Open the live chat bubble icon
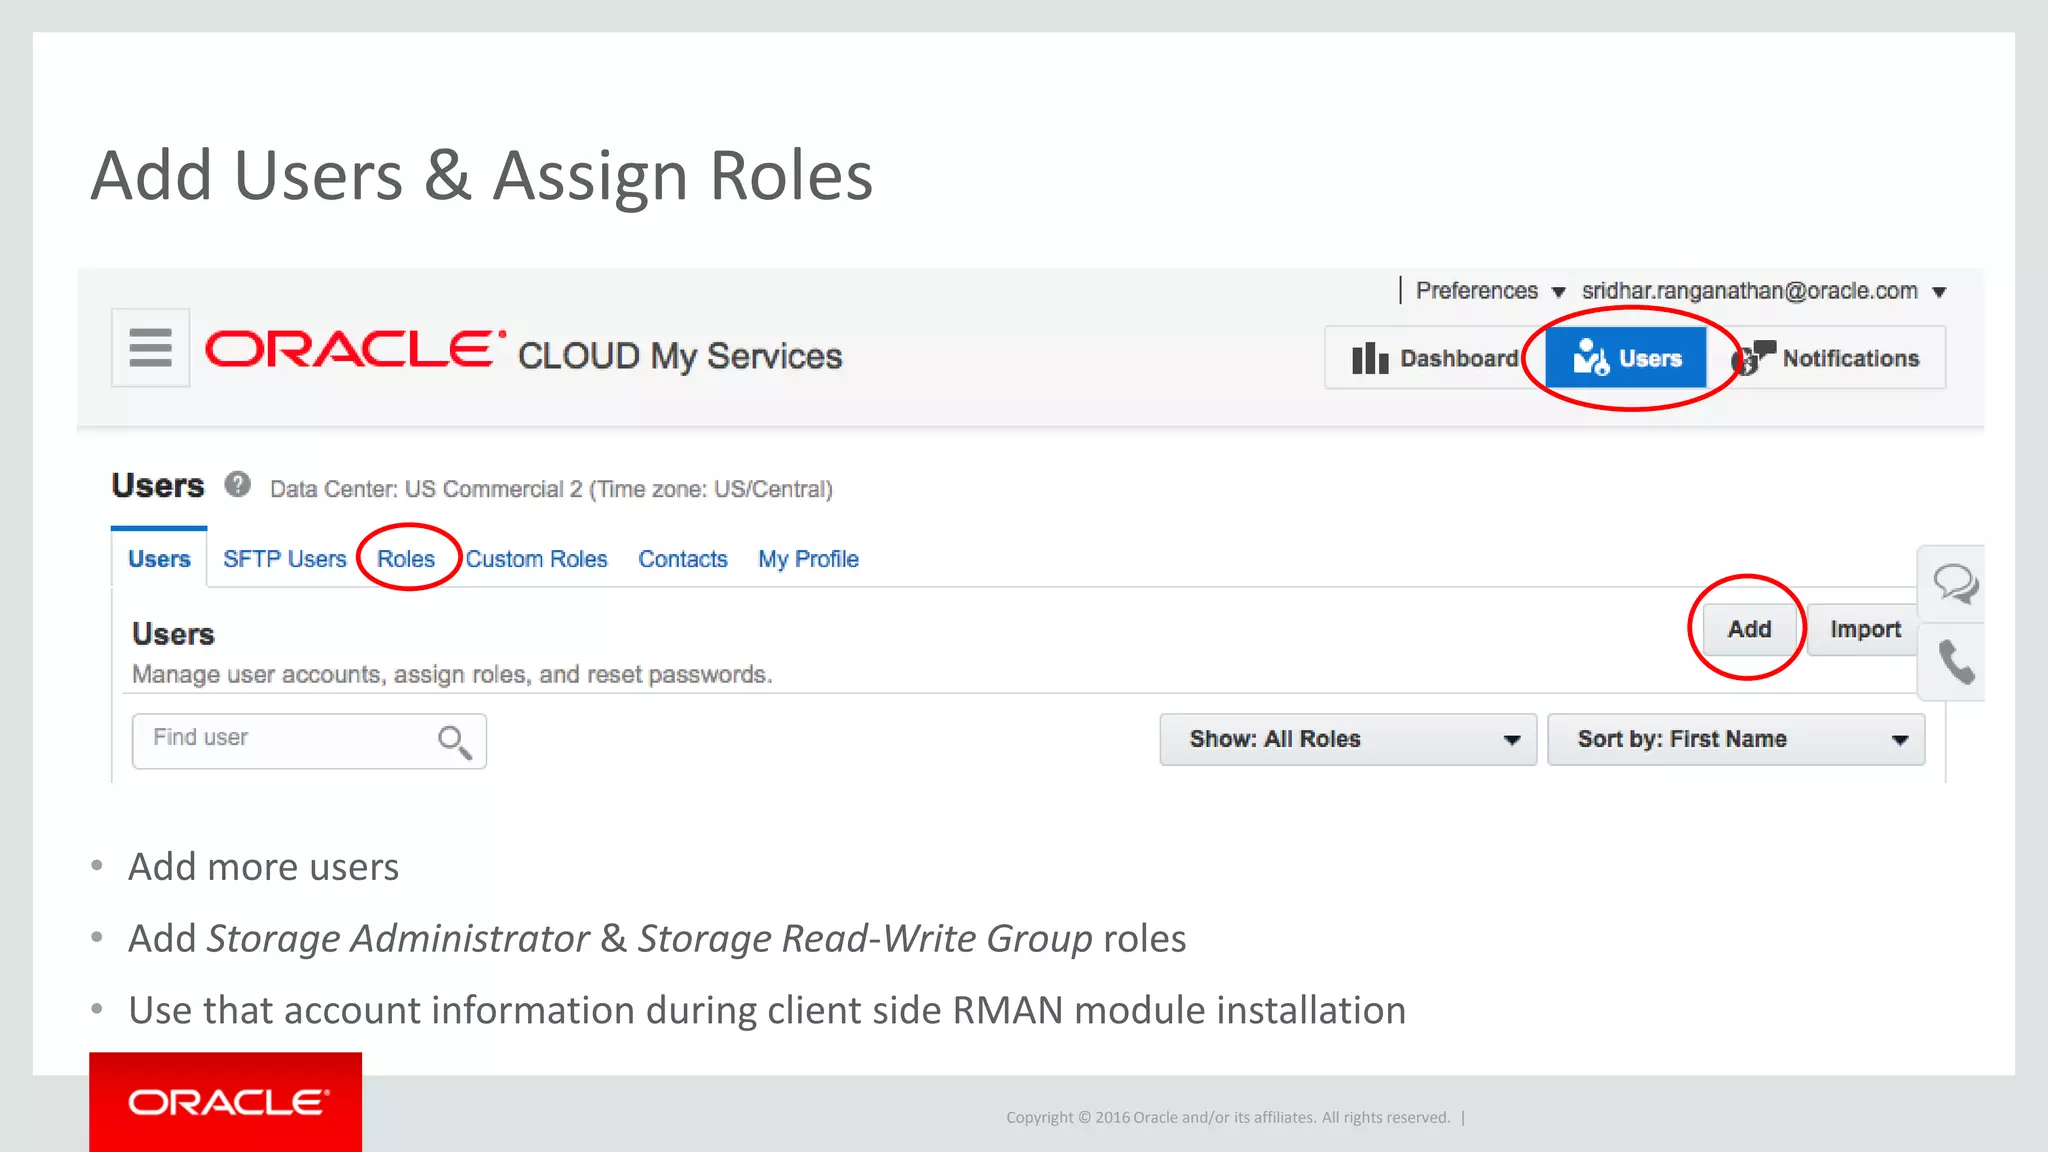2048x1152 pixels. 1954,584
